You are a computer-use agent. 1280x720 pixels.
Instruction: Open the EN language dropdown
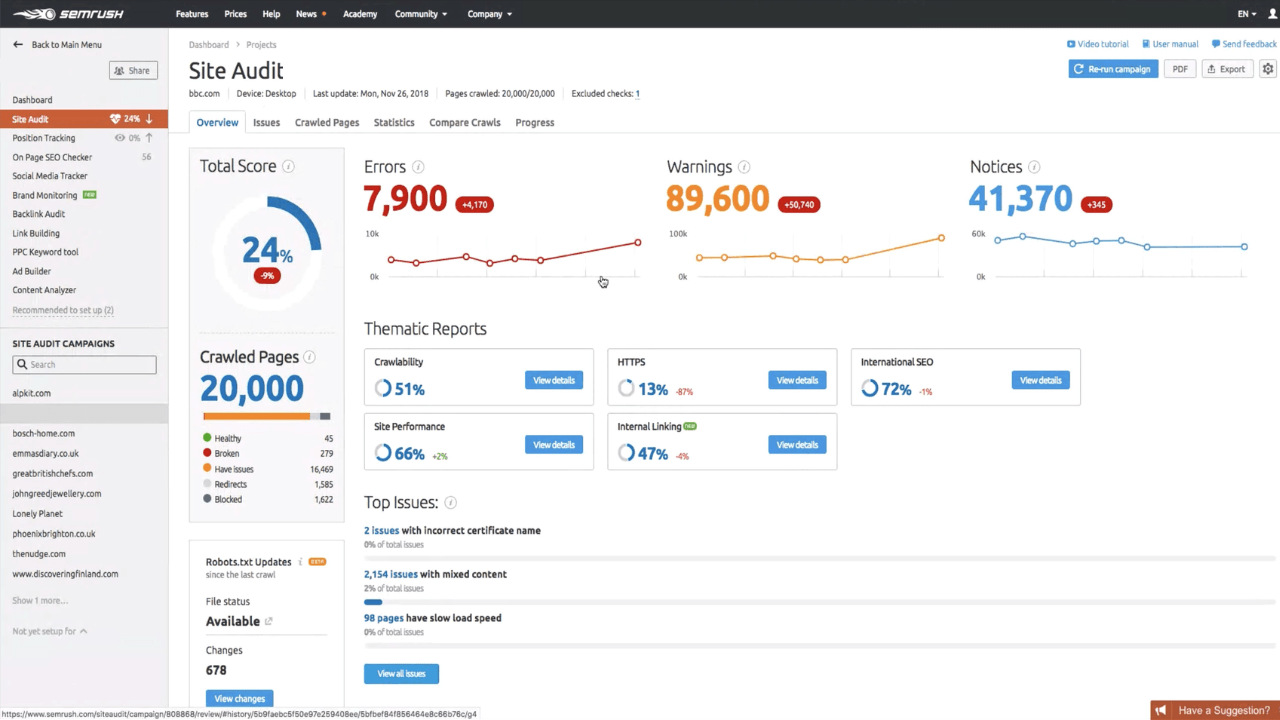pos(1247,14)
